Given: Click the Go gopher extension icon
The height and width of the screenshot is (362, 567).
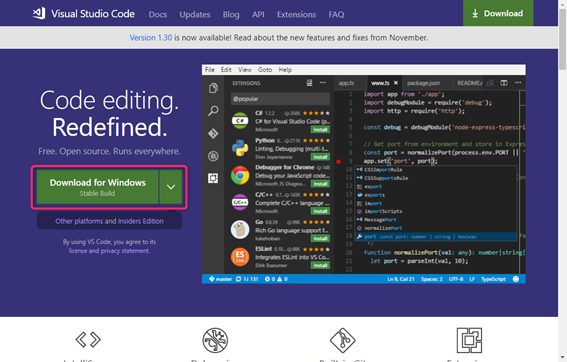Looking at the screenshot, I should [240, 230].
